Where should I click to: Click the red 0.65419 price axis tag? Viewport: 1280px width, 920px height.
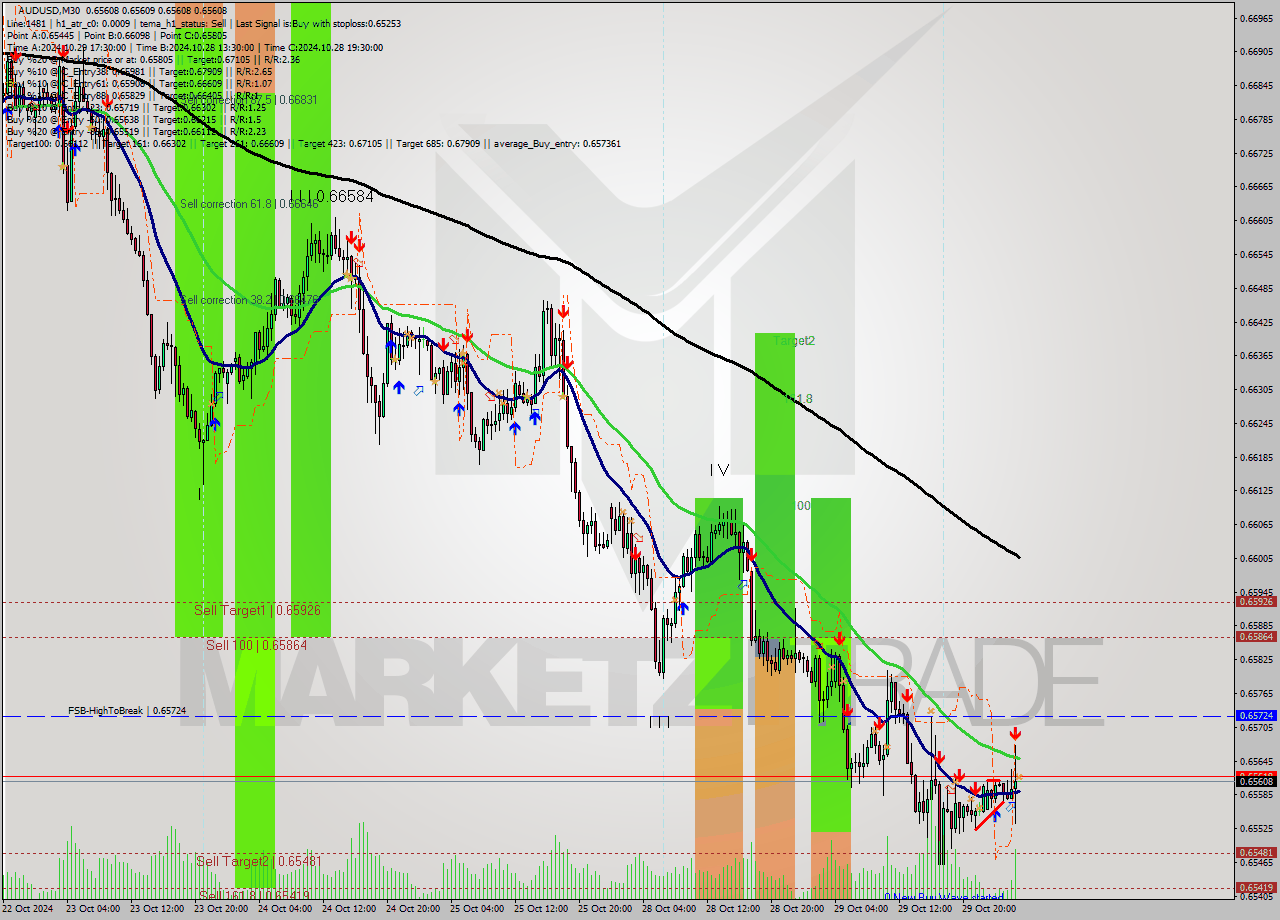point(1256,888)
